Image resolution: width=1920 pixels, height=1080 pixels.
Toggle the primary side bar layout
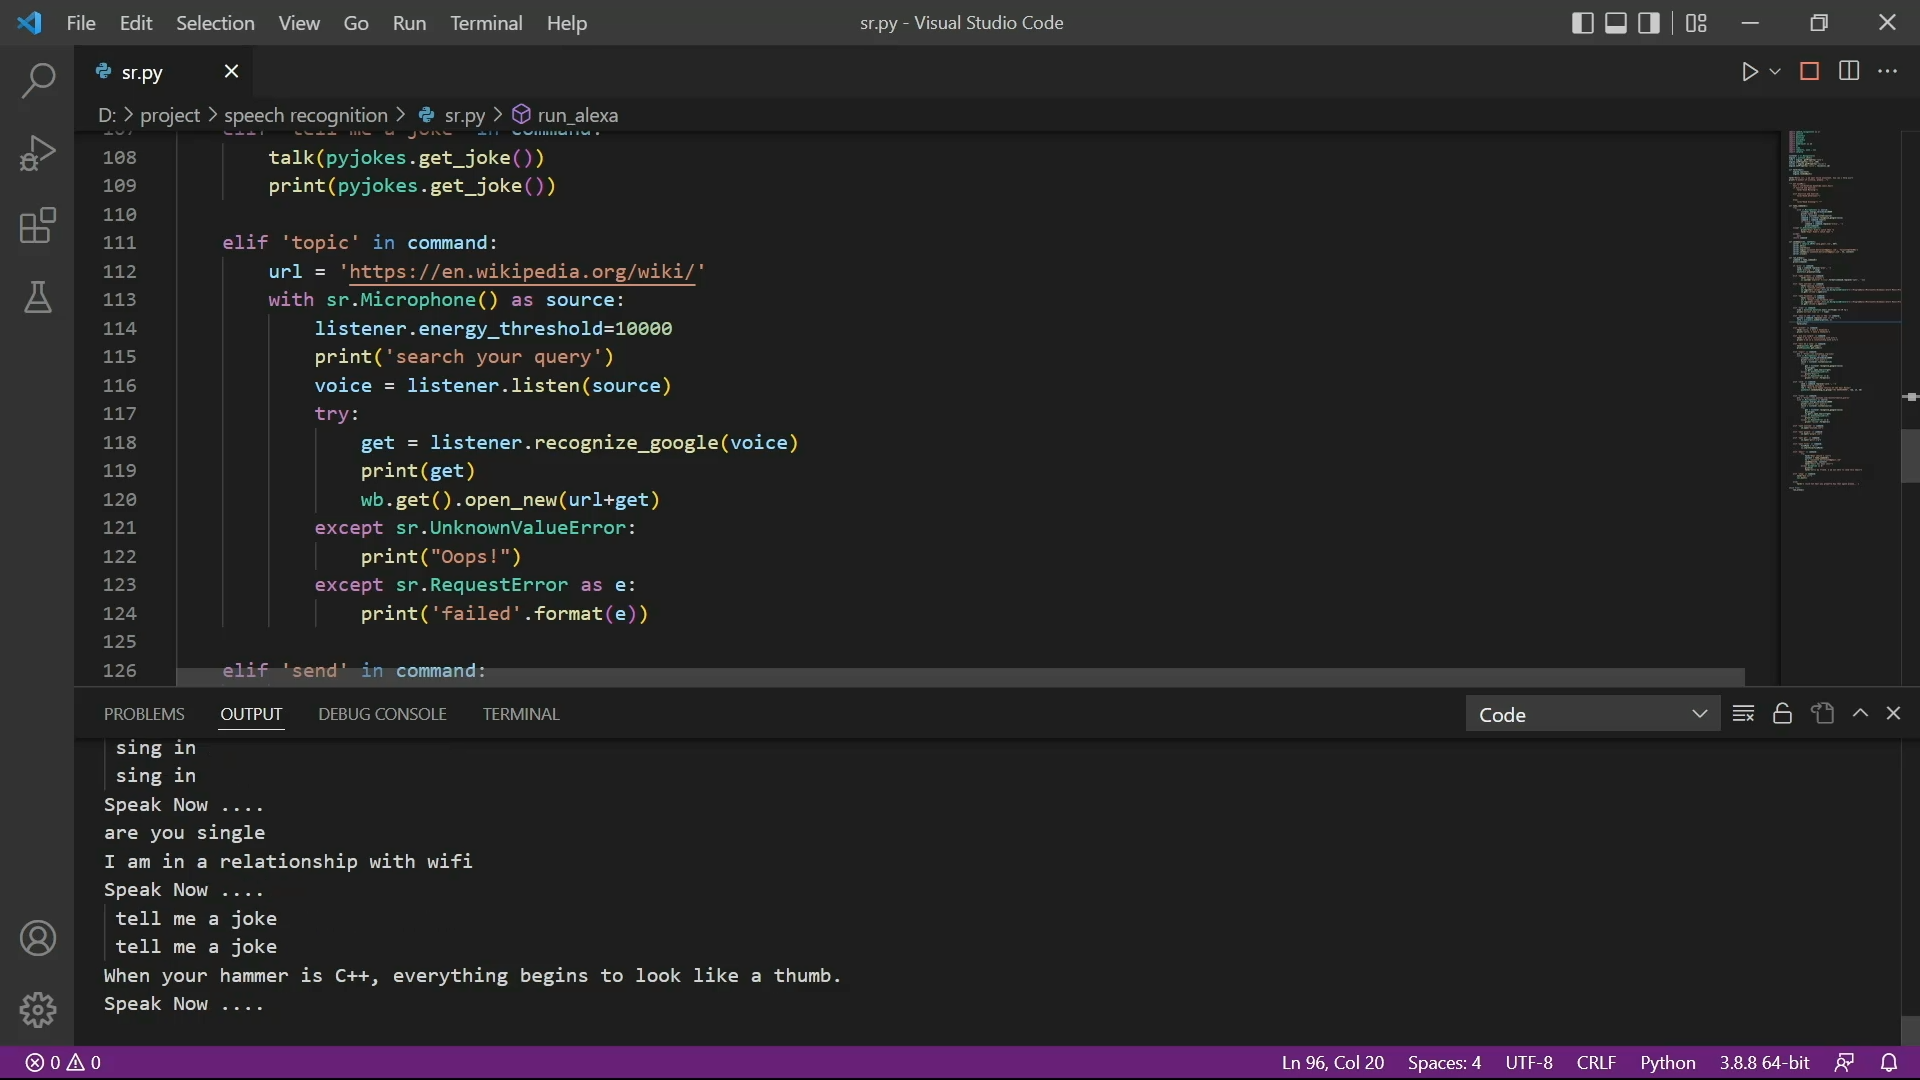click(1582, 23)
